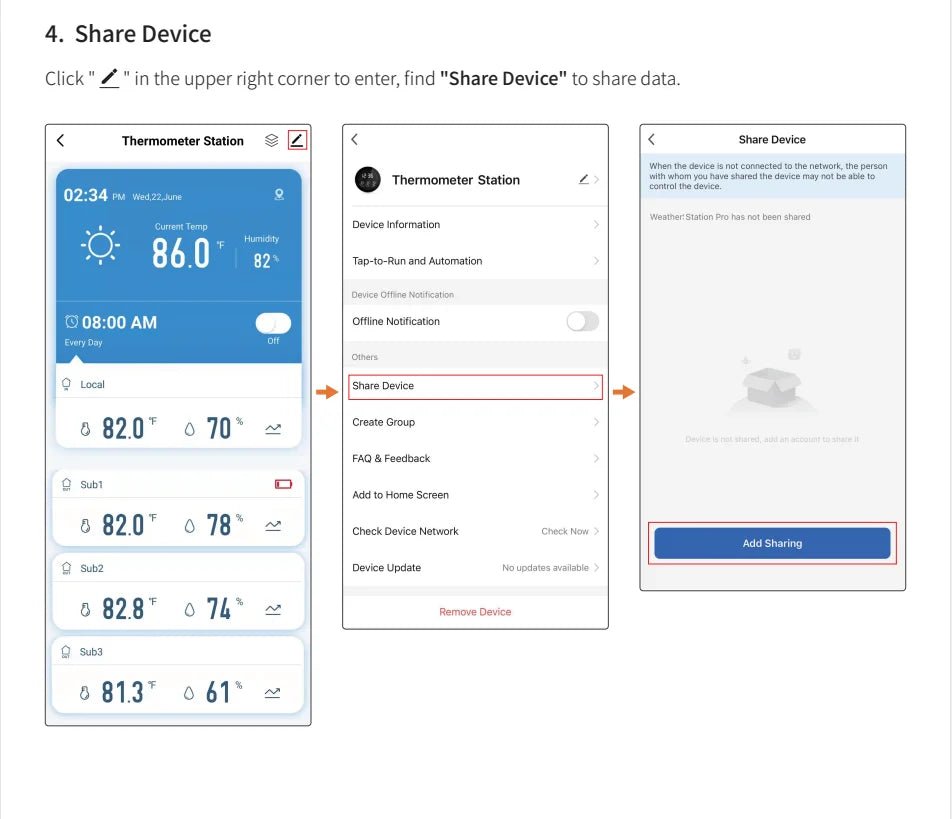Image resolution: width=952 pixels, height=819 pixels.
Task: Expand the Device Information row
Action: pyautogui.click(x=475, y=225)
